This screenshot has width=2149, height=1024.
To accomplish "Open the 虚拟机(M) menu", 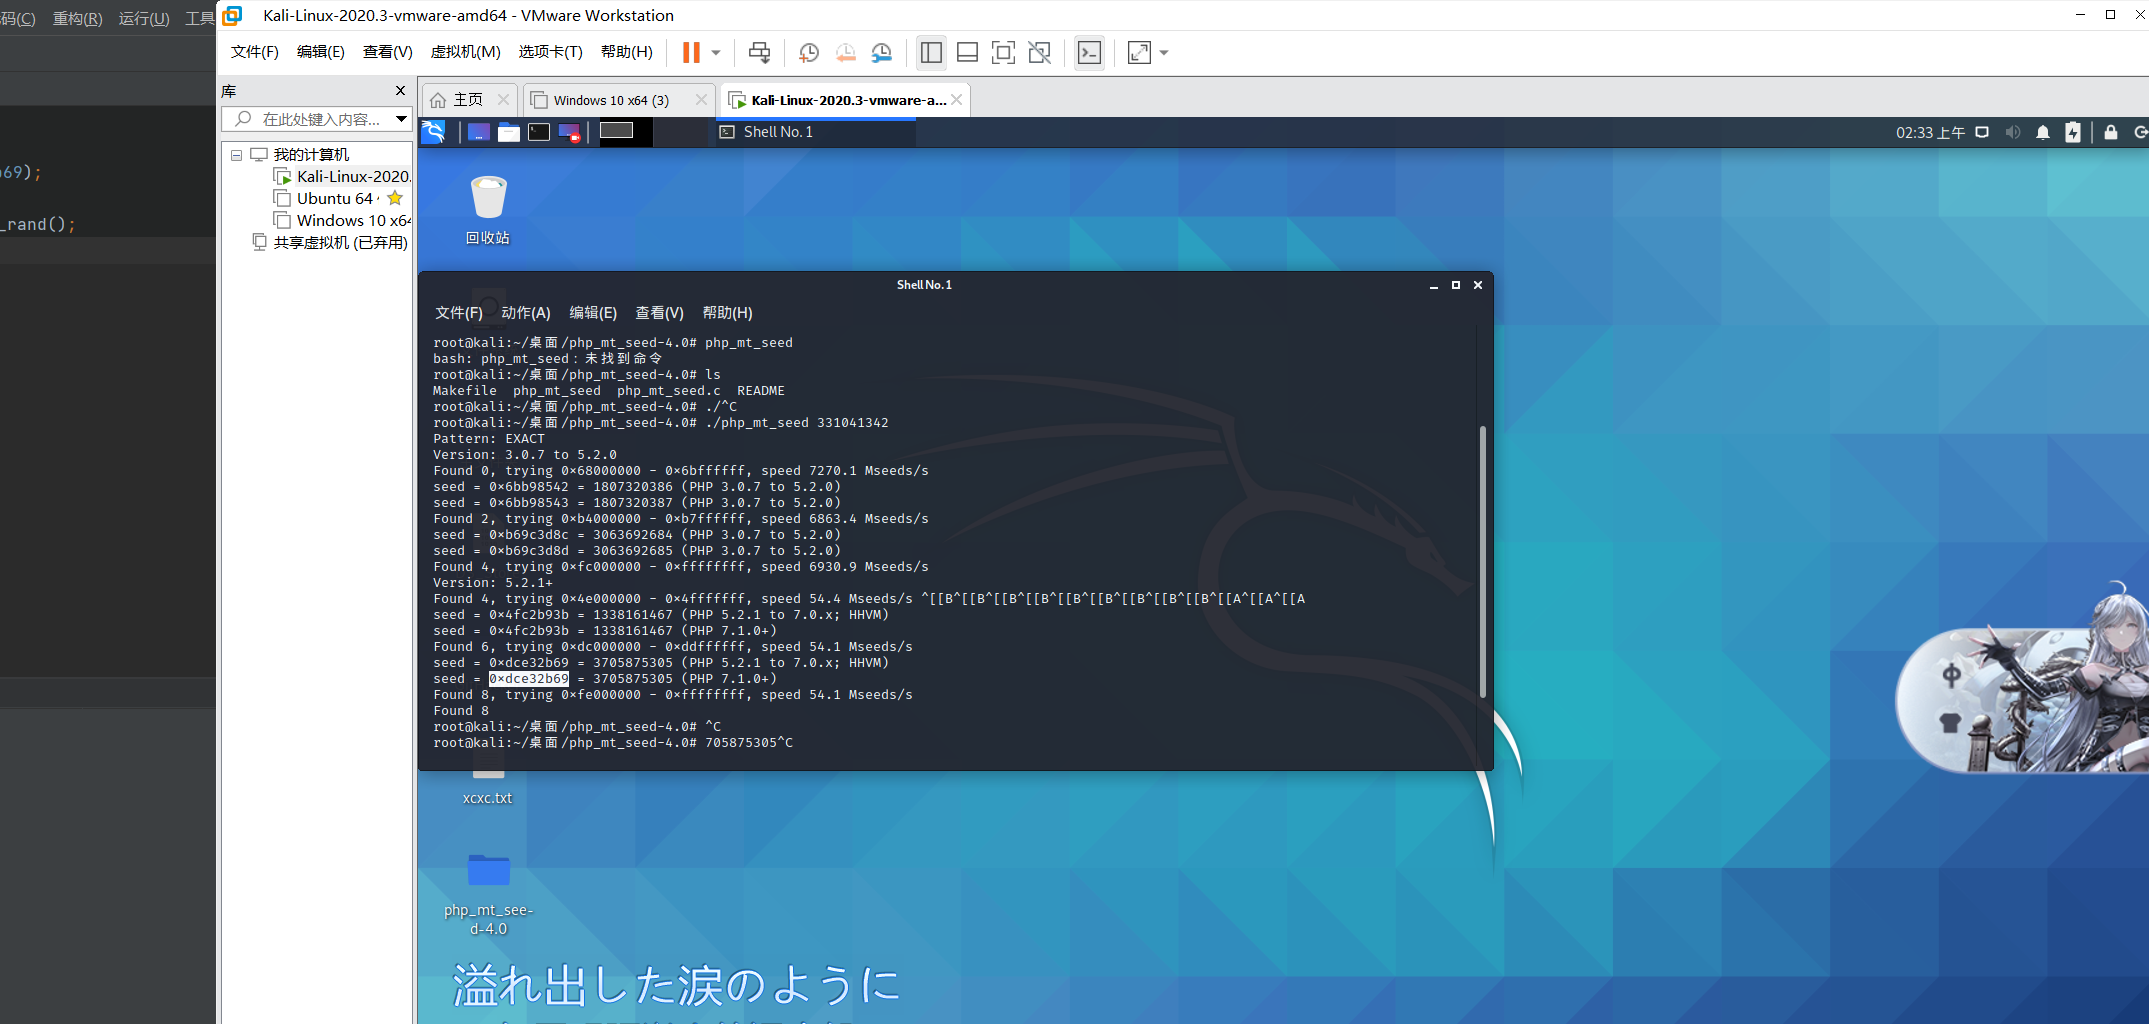I will (466, 52).
